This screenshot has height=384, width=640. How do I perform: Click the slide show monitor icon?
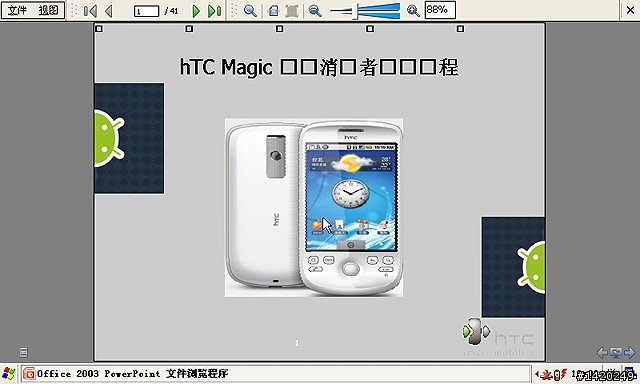tap(616, 352)
